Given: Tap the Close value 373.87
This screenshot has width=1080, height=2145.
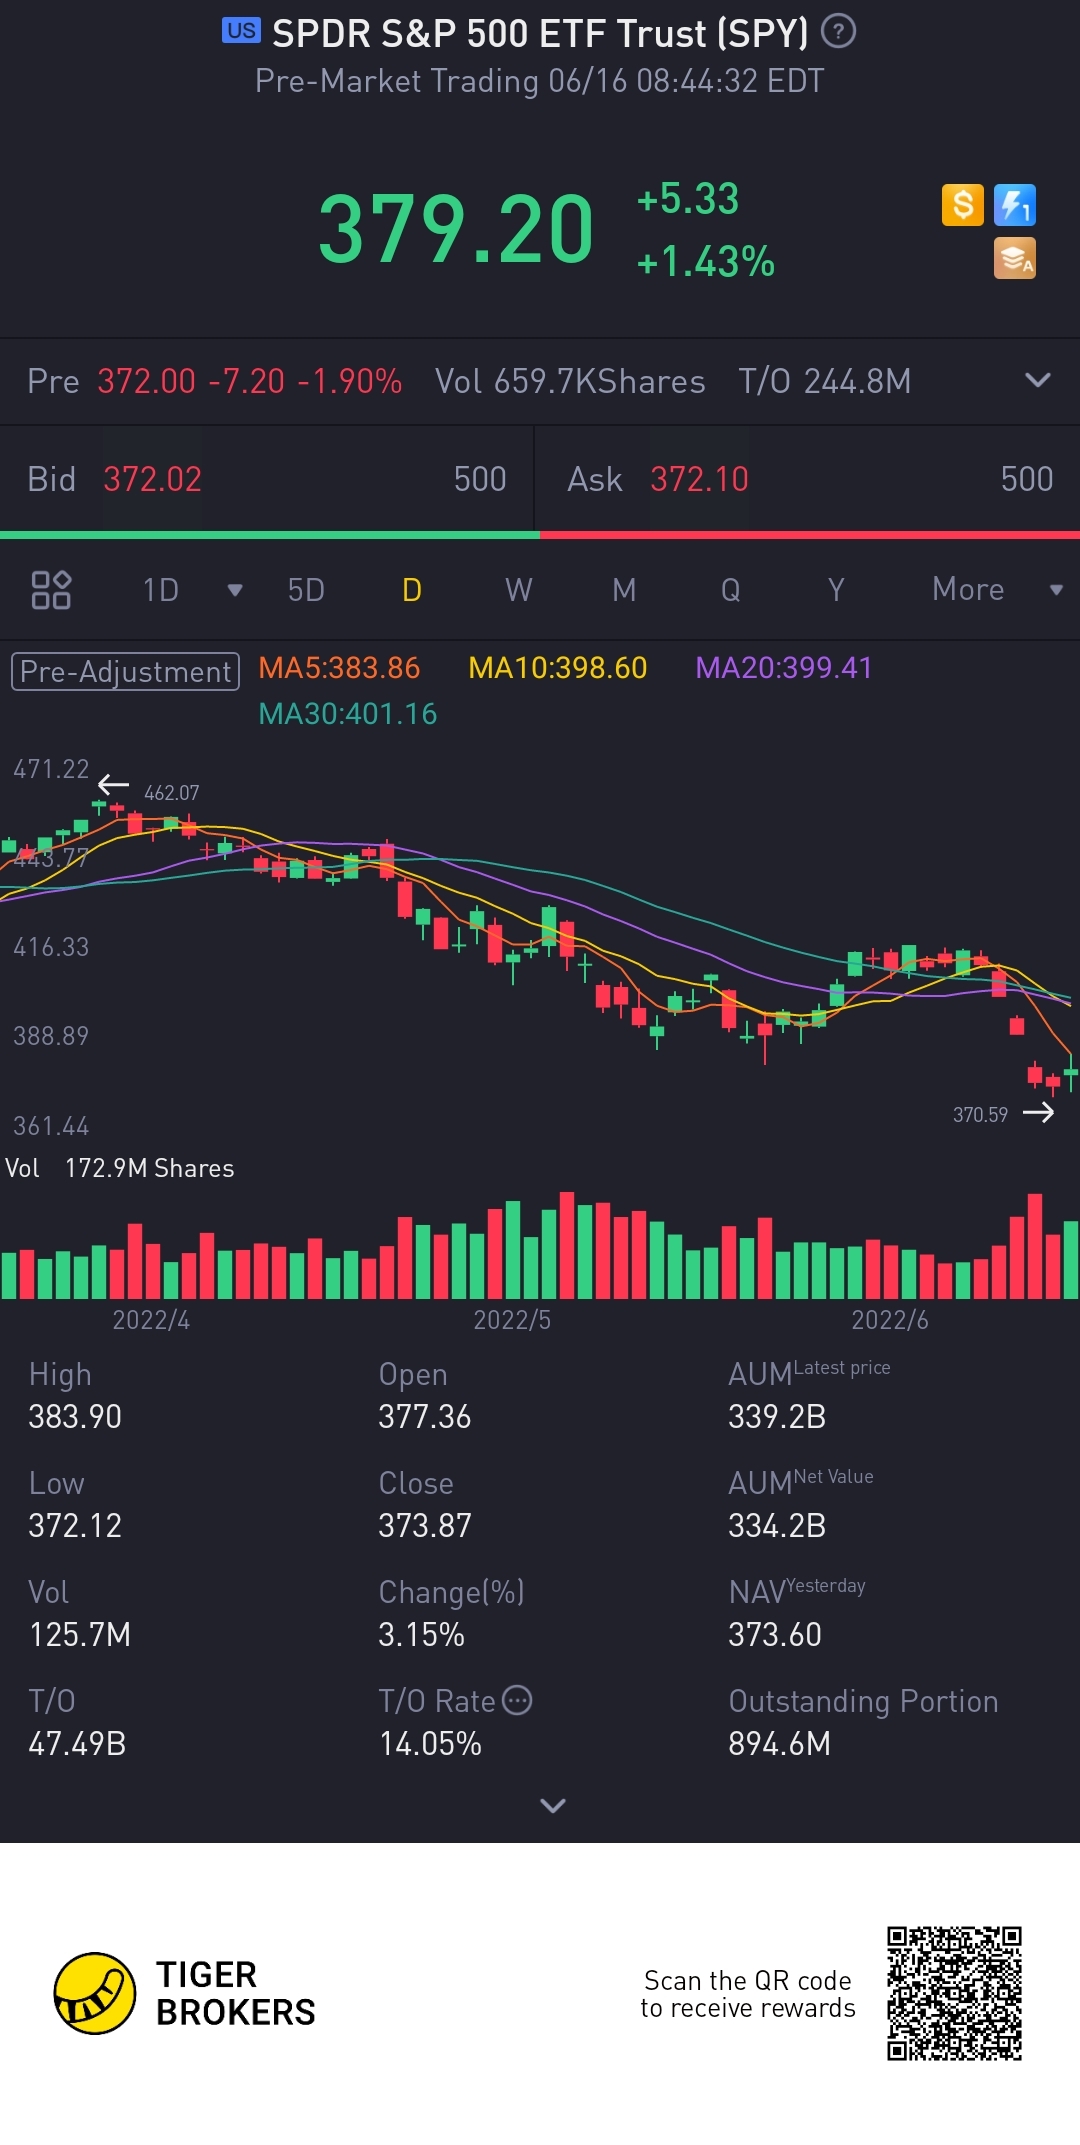Looking at the screenshot, I should point(424,1525).
